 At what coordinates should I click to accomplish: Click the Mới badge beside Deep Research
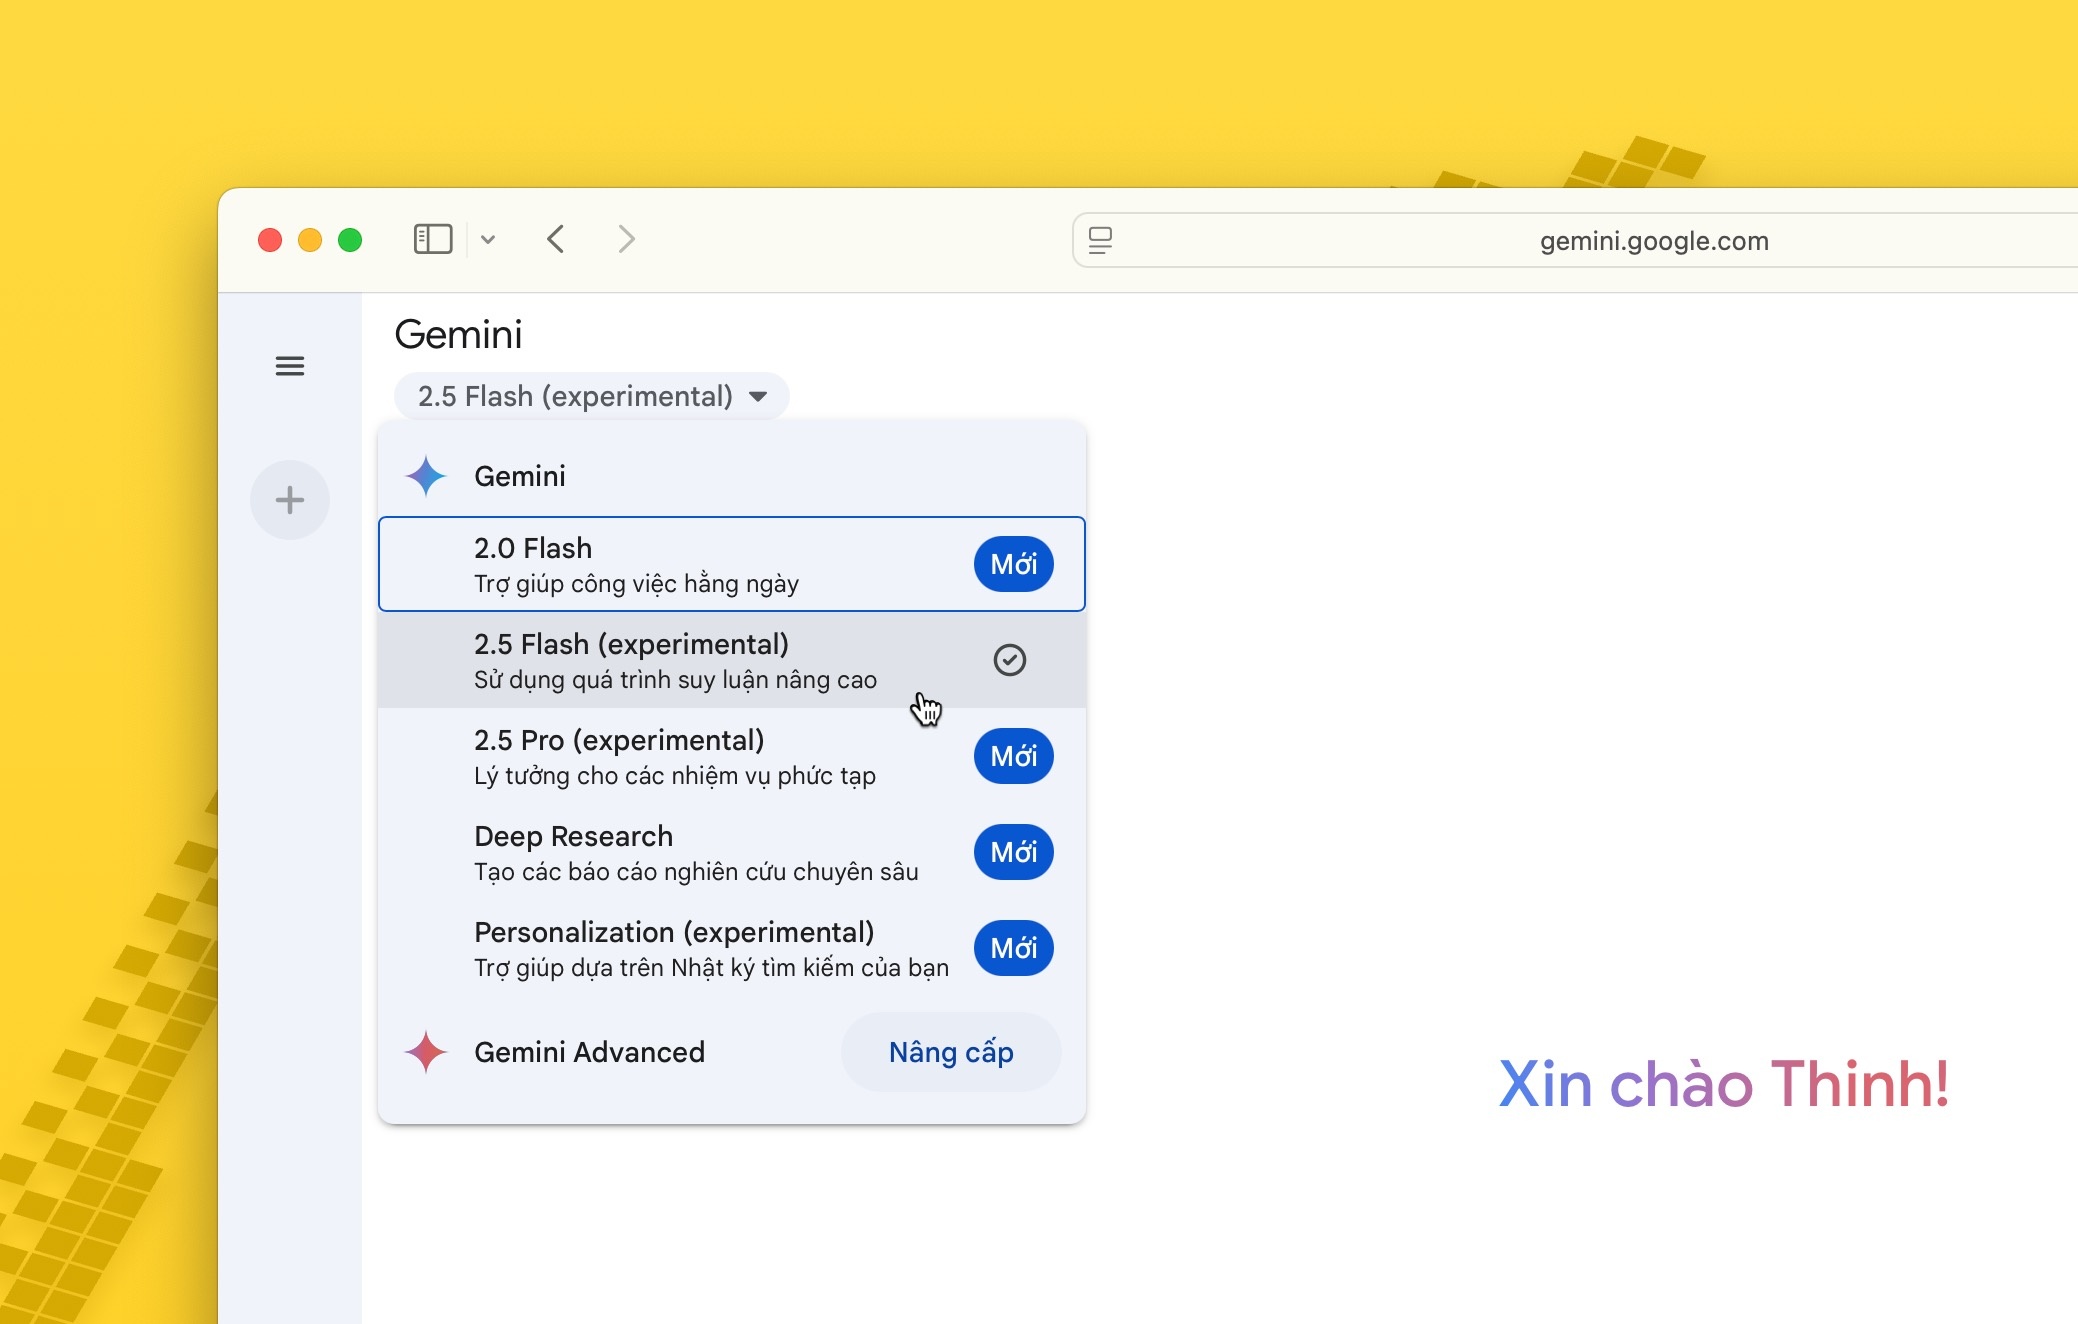[x=1013, y=852]
